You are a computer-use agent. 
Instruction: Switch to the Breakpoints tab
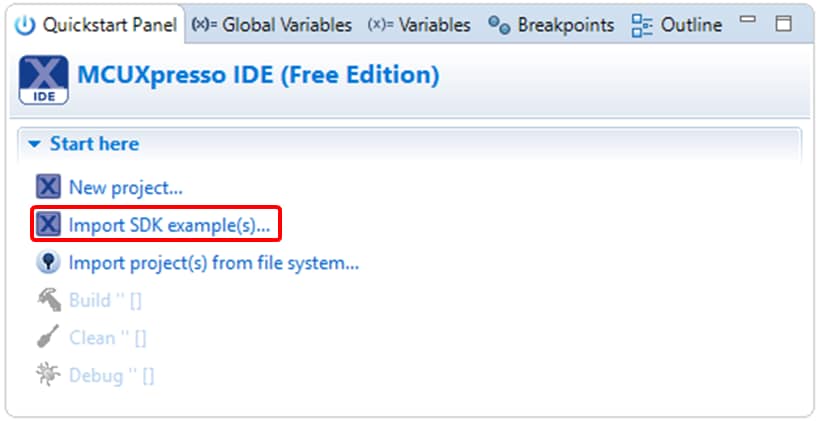click(552, 25)
